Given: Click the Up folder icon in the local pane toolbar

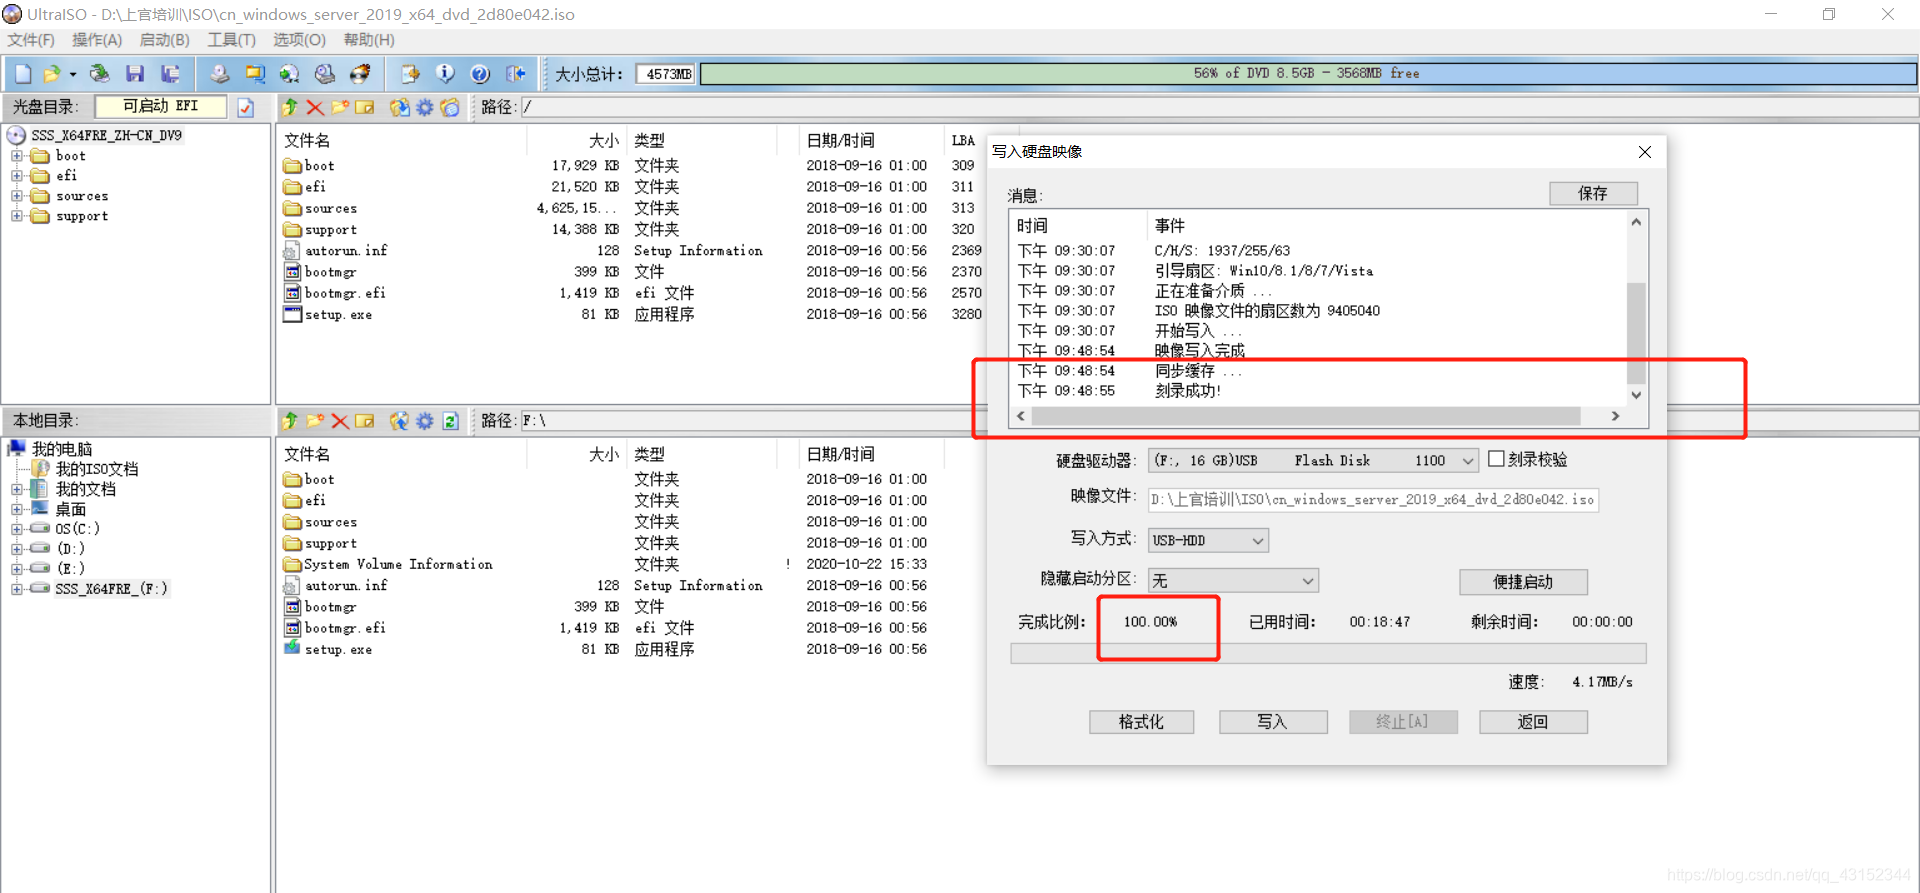Looking at the screenshot, I should 290,421.
